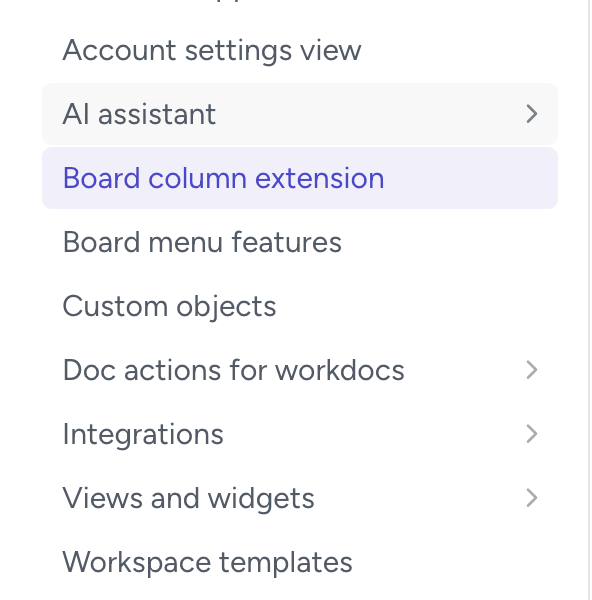592x600 pixels.
Task: Click the gray hovered AI assistant row background
Action: [x=300, y=114]
